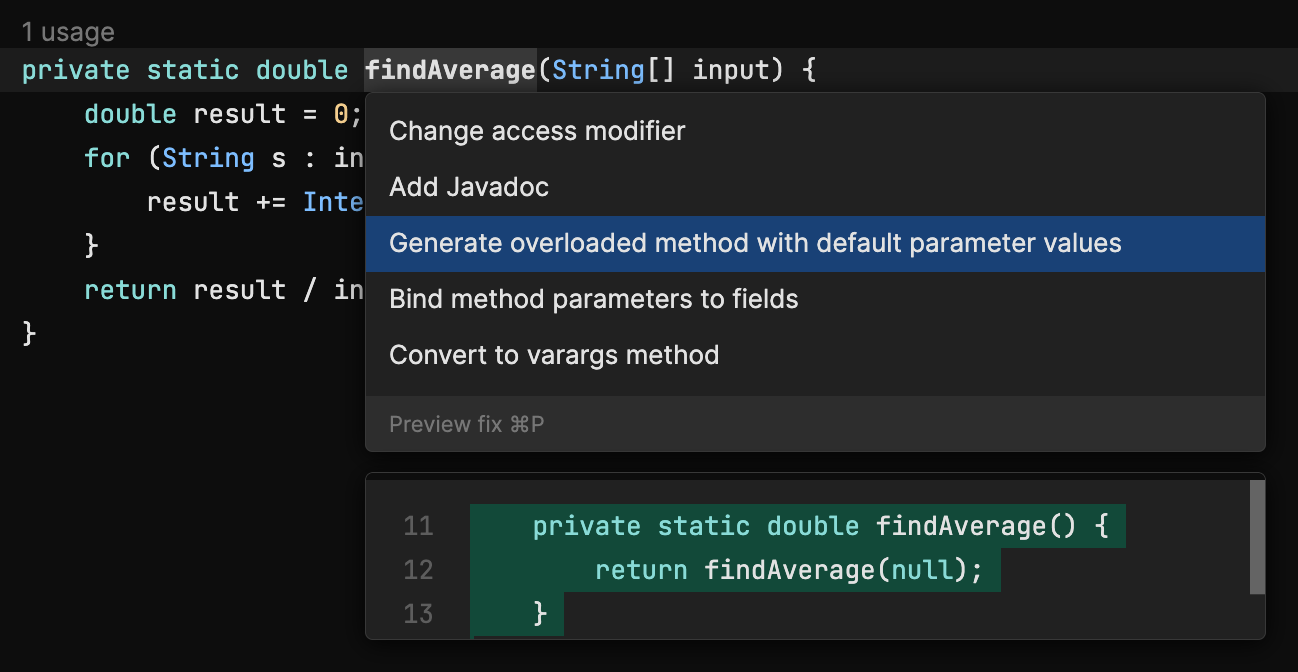This screenshot has width=1298, height=672.
Task: Place caret on the findAverage method name
Action: click(449, 69)
